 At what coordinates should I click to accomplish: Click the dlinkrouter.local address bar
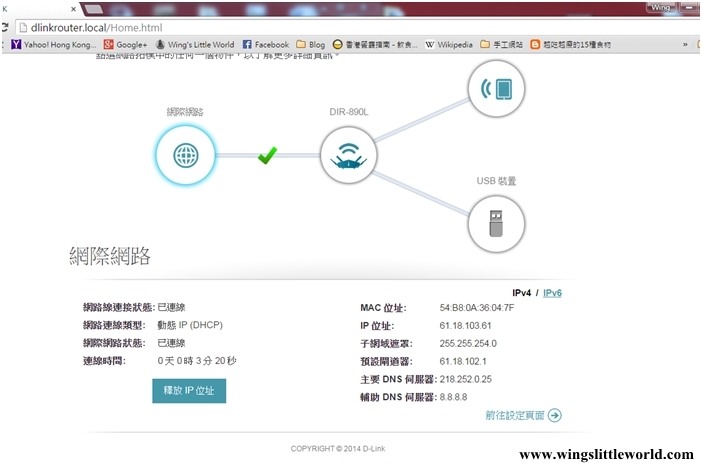pyautogui.click(x=300, y=27)
